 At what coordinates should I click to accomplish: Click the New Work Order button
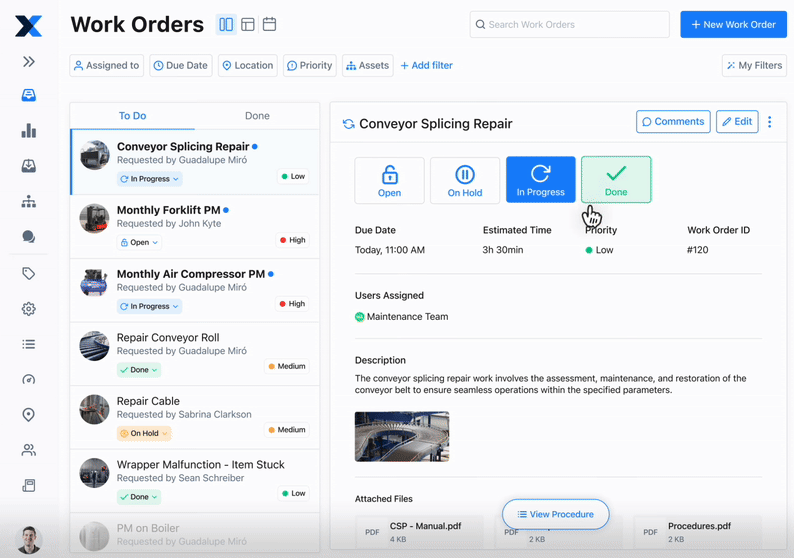coord(733,24)
